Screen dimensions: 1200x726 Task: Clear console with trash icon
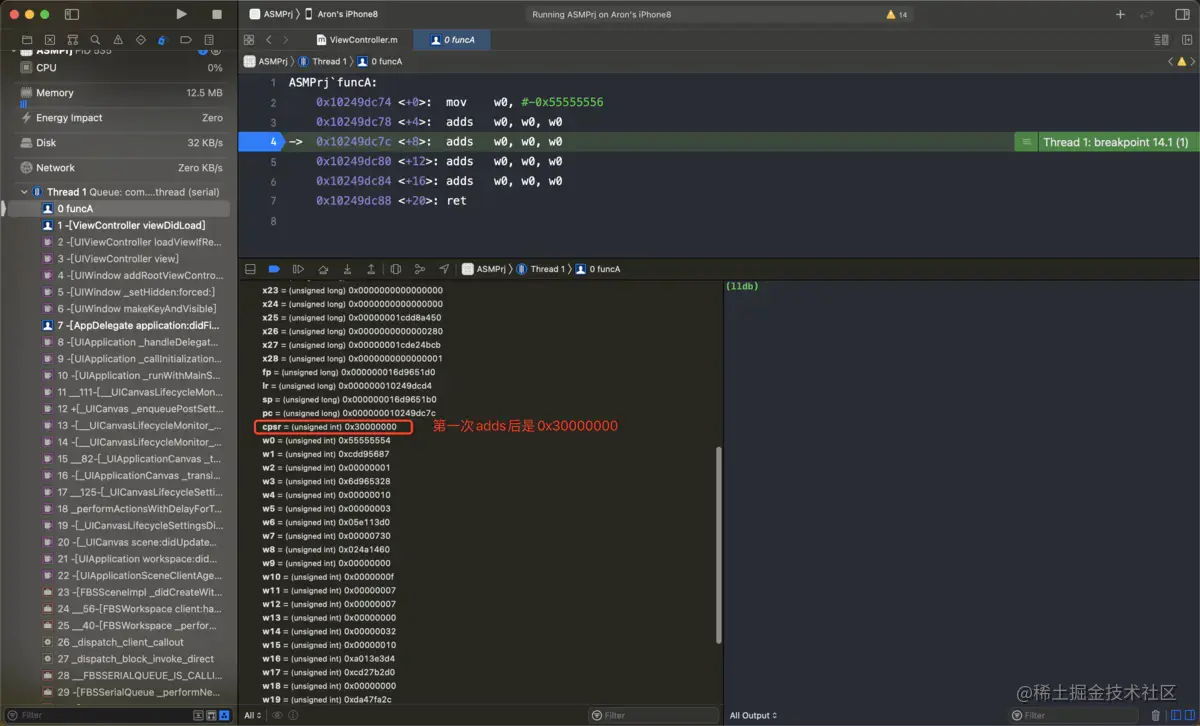click(1156, 715)
